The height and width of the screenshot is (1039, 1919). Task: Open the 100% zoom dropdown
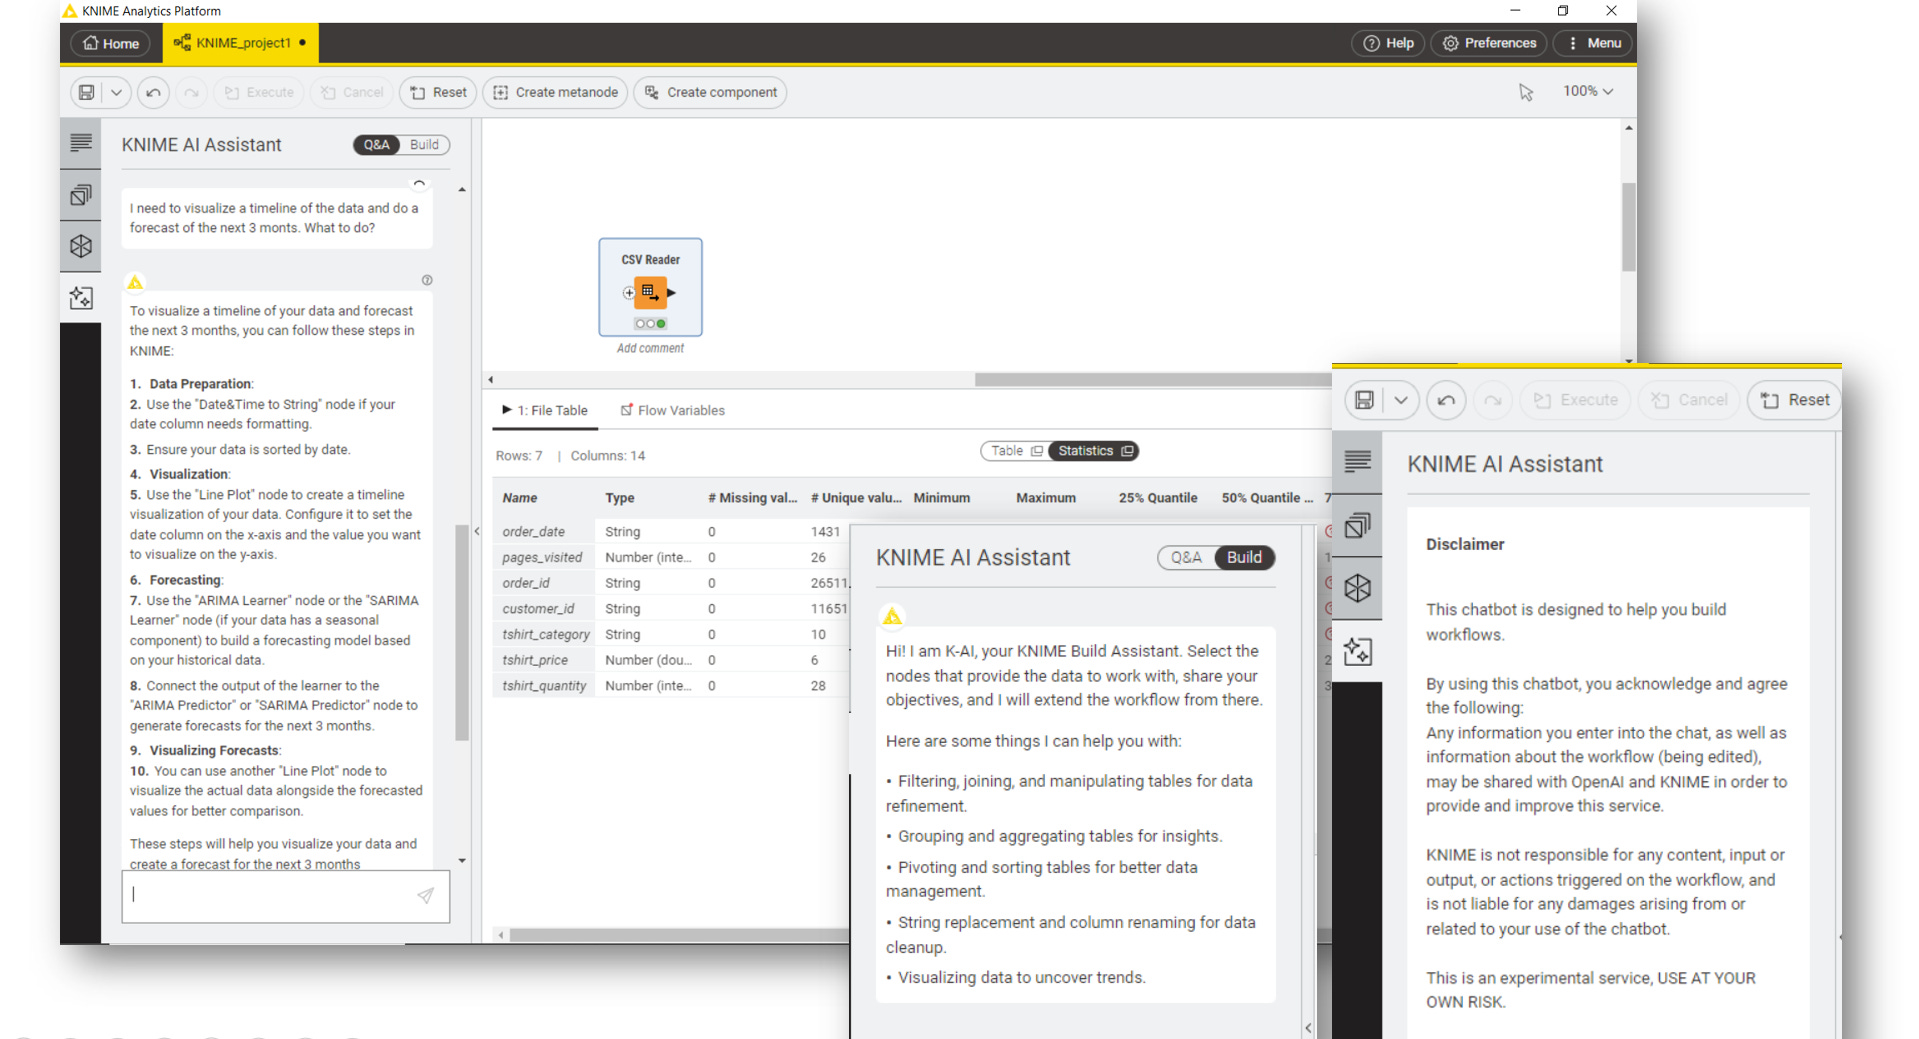click(1588, 91)
